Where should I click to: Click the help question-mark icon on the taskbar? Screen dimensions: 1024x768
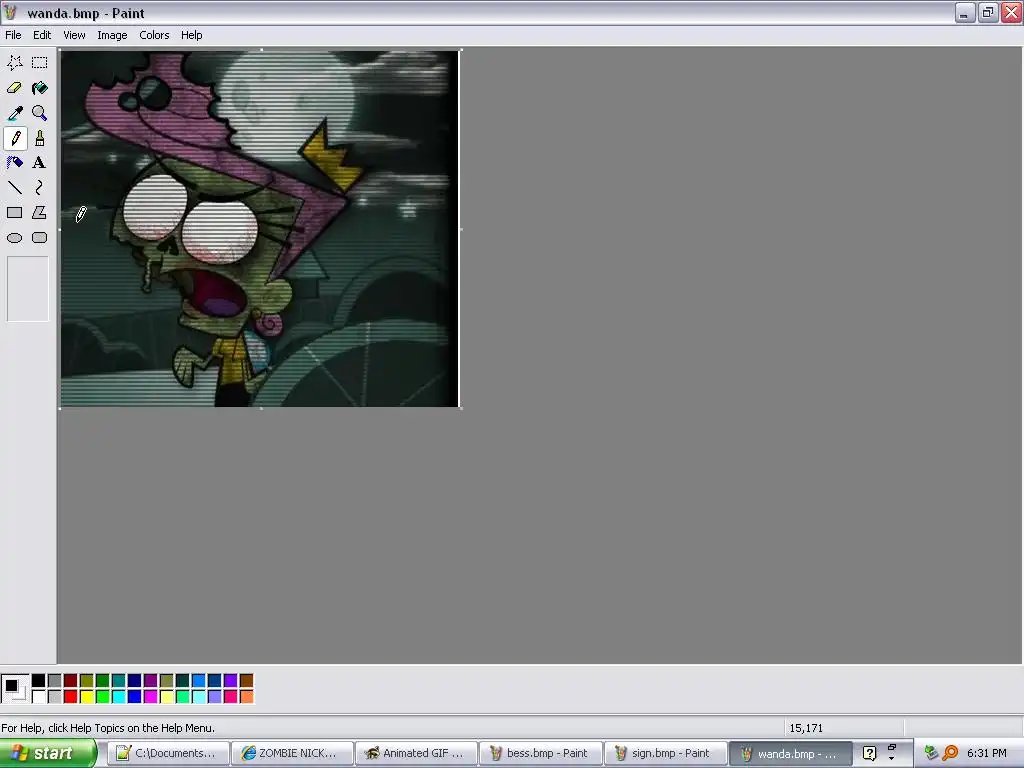pyautogui.click(x=869, y=753)
